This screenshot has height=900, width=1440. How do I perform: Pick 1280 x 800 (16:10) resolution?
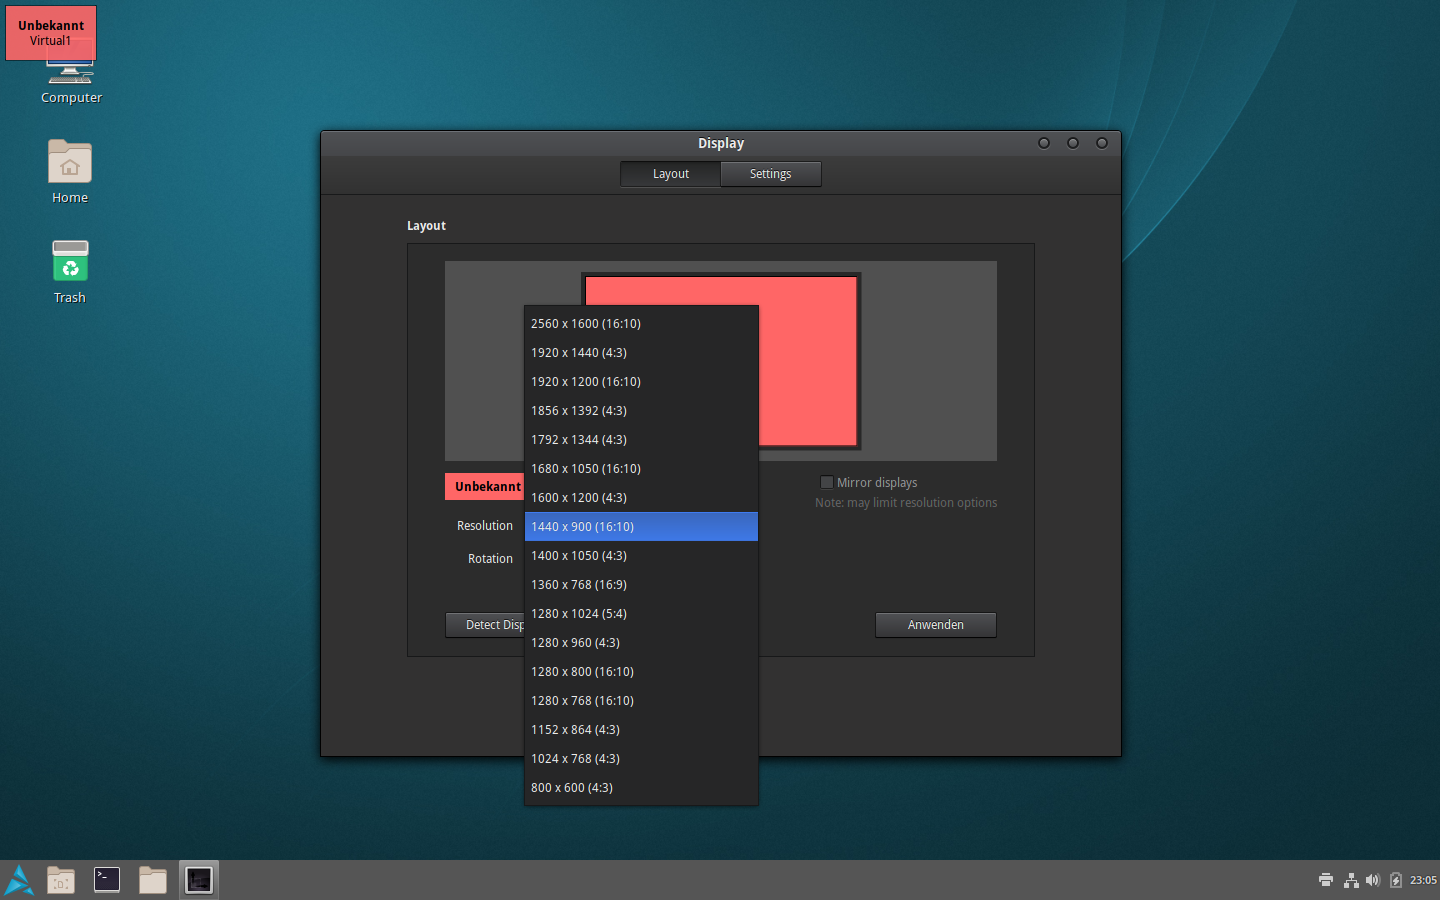(641, 672)
